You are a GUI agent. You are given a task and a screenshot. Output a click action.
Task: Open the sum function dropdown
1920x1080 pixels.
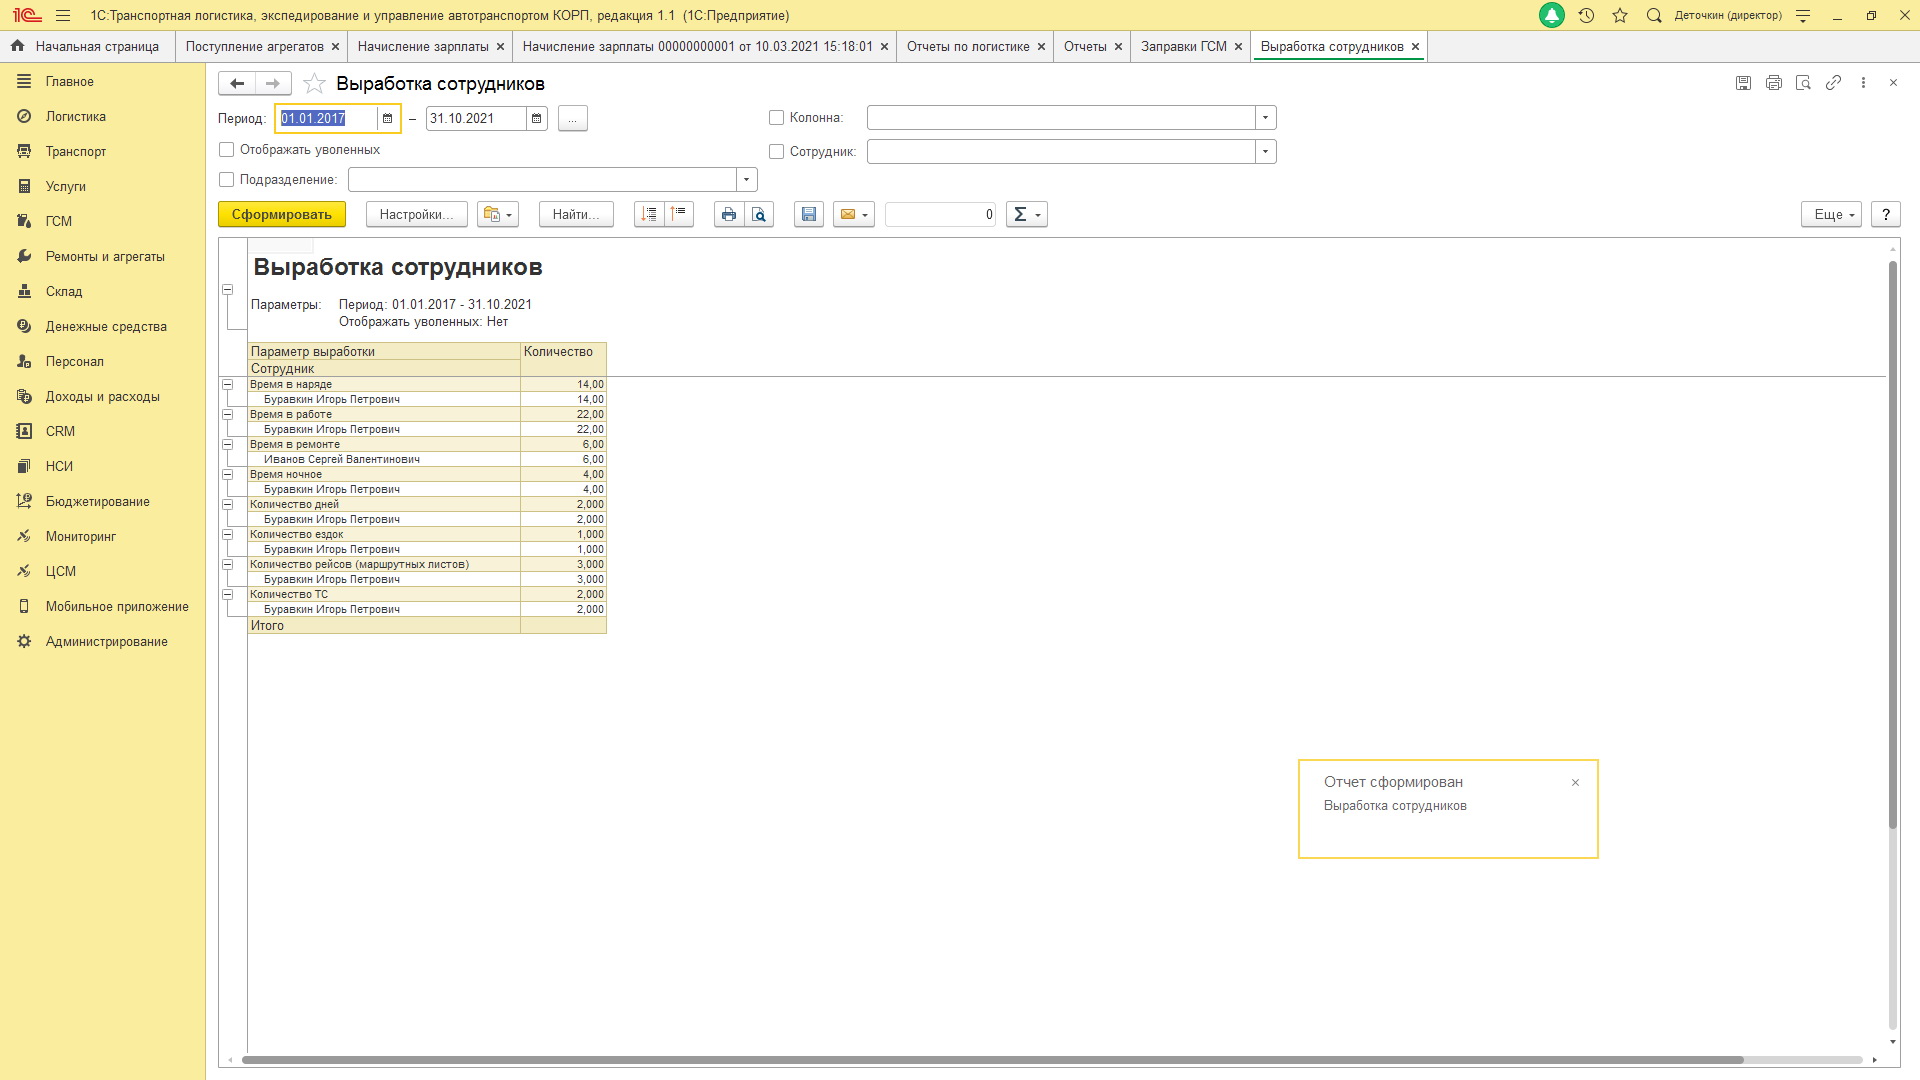point(1027,214)
